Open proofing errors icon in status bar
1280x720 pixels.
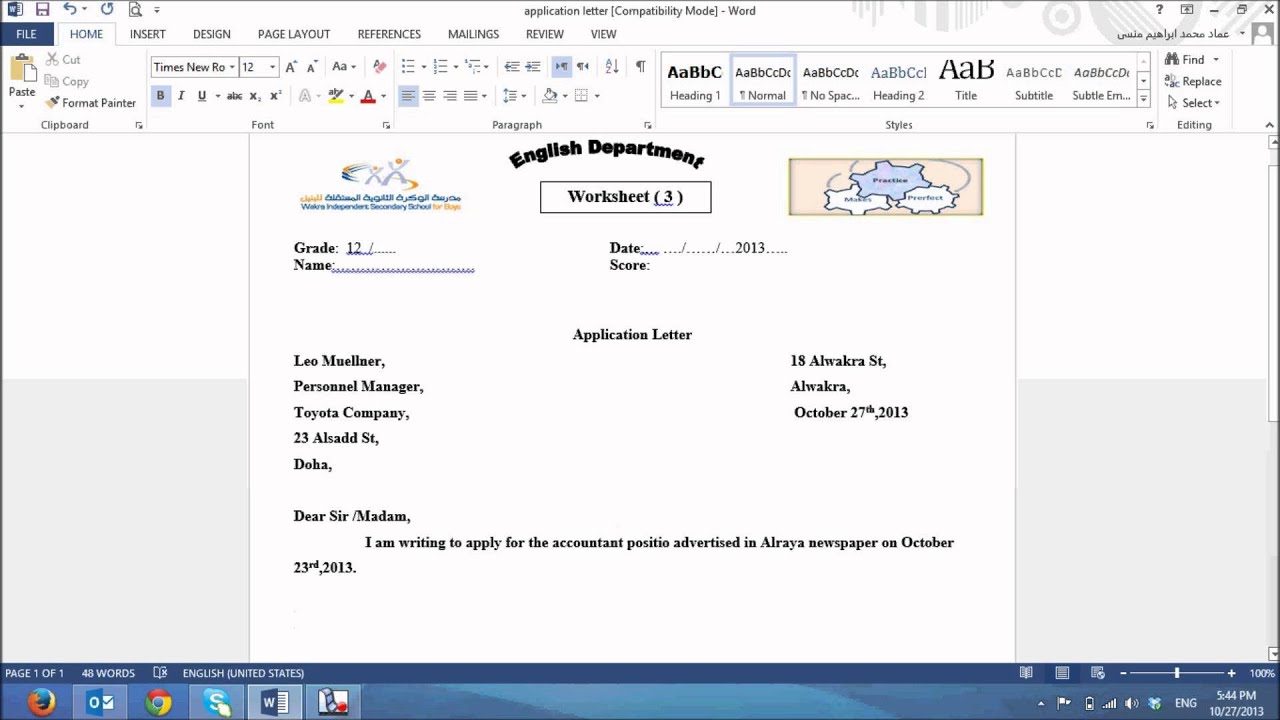(x=160, y=673)
